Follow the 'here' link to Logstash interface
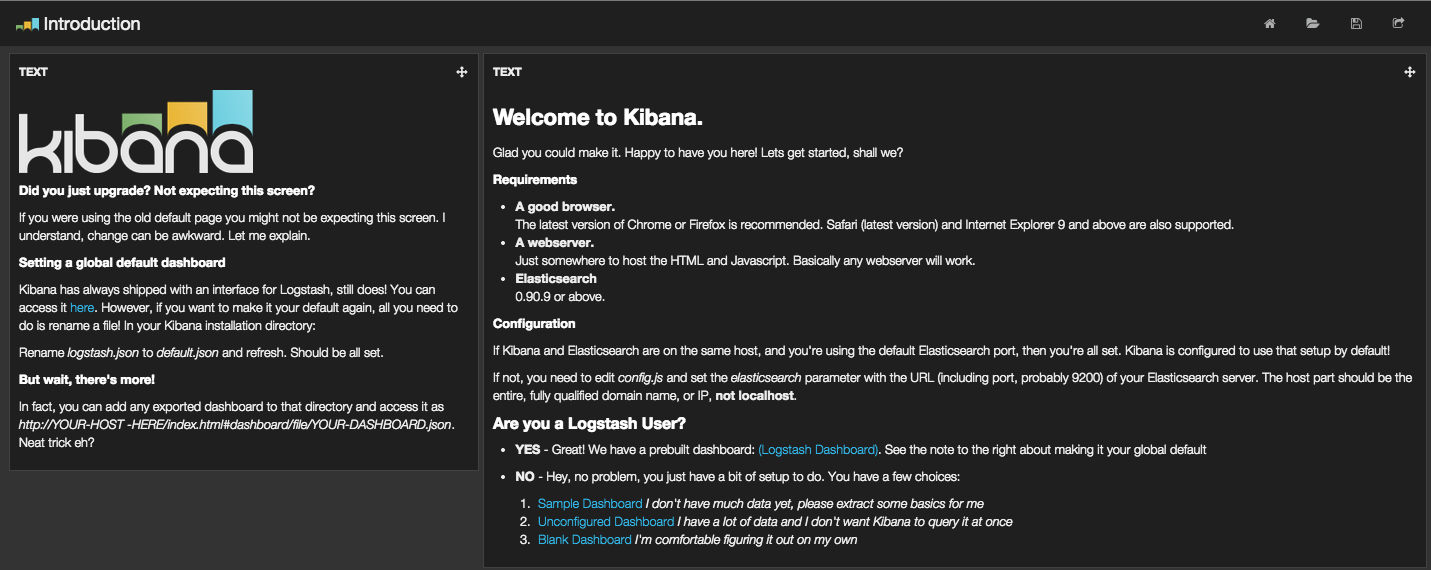The image size is (1431, 570). point(82,308)
